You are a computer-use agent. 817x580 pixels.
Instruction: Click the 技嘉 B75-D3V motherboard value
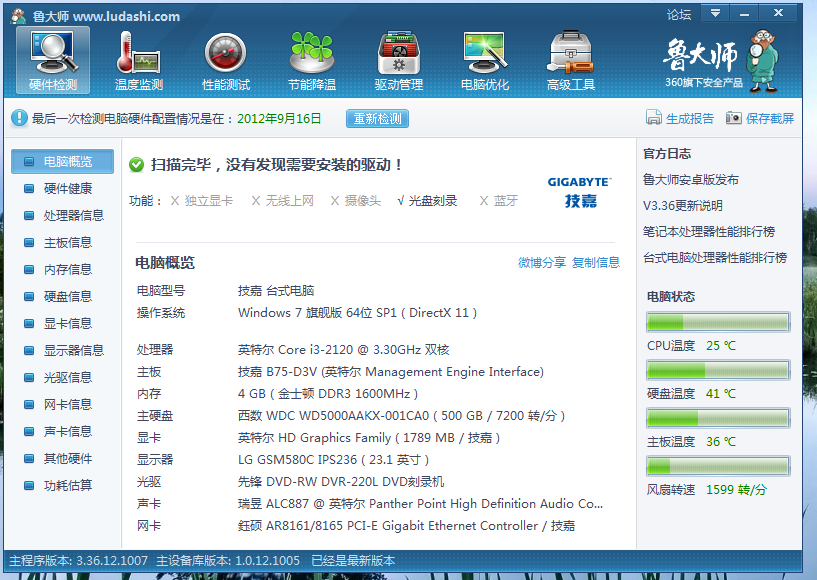[x=391, y=372]
